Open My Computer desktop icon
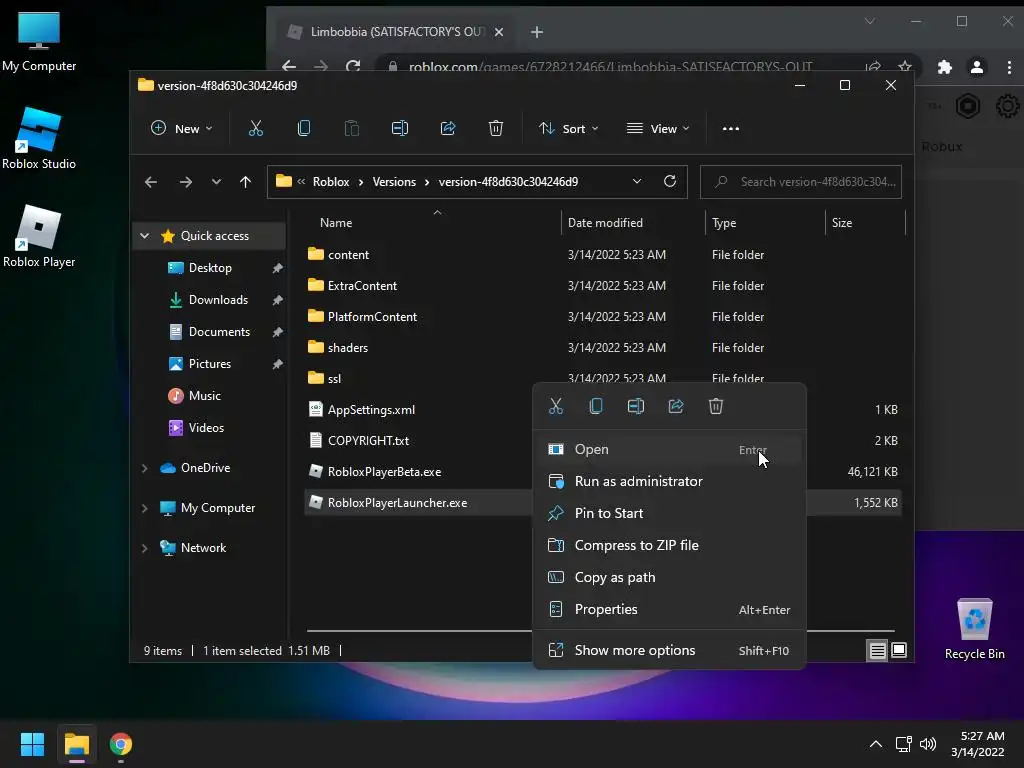This screenshot has height=768, width=1024. tap(39, 41)
